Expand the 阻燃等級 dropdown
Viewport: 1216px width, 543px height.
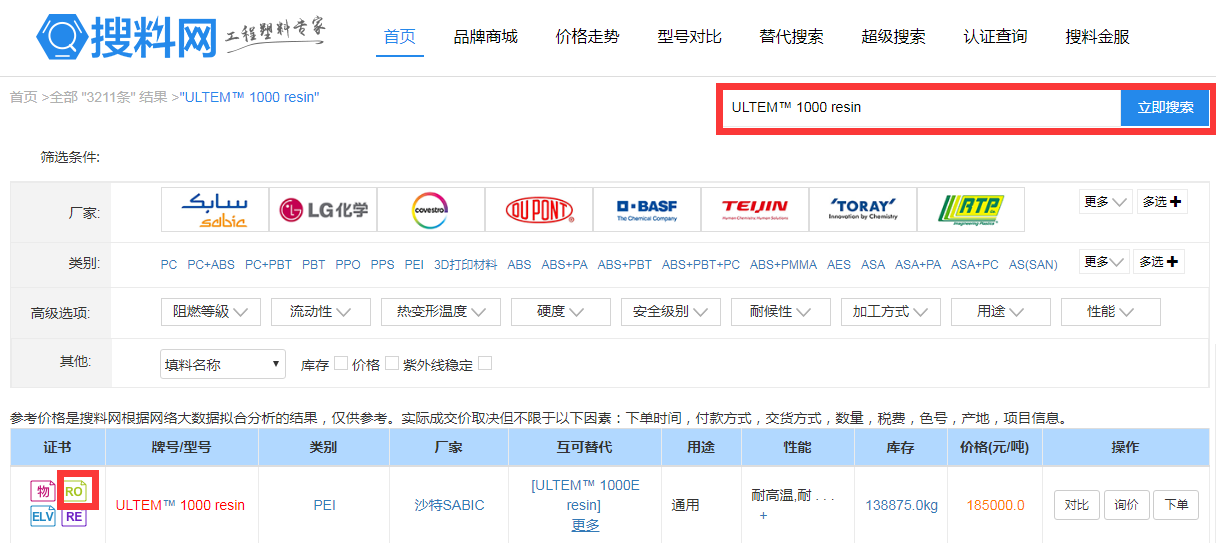[210, 312]
